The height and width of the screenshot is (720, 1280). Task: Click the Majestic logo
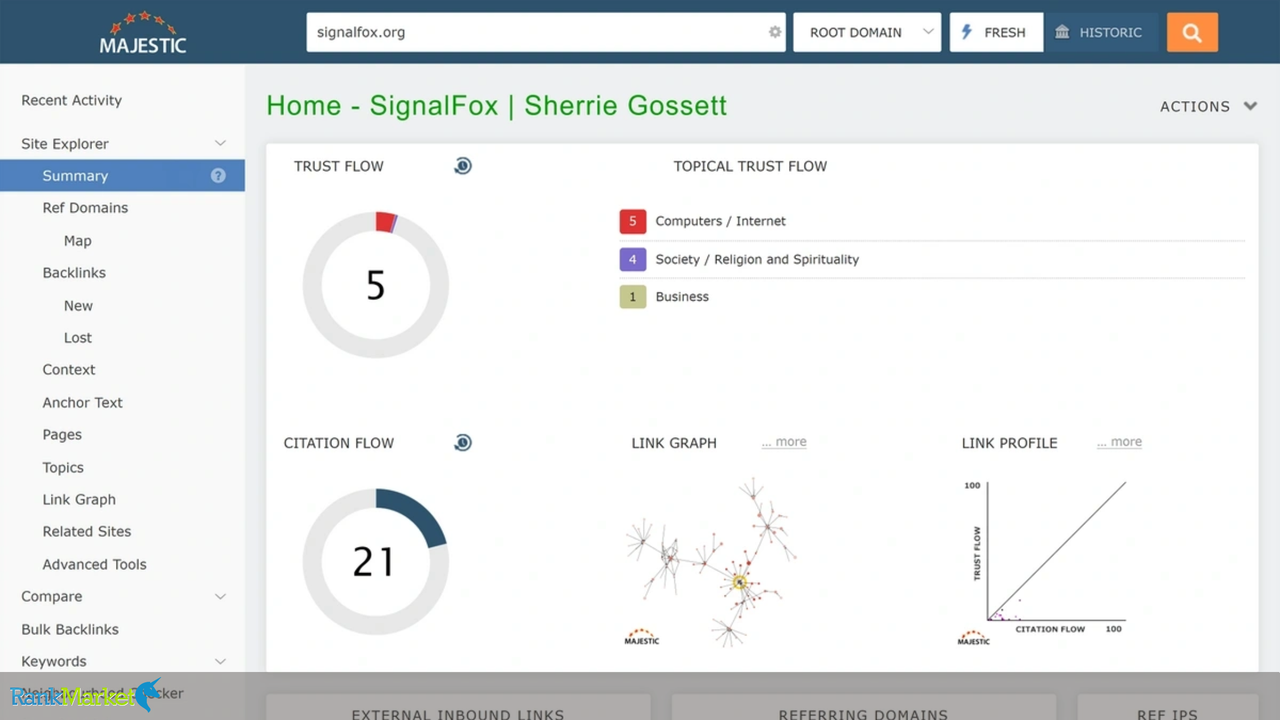pos(143,32)
